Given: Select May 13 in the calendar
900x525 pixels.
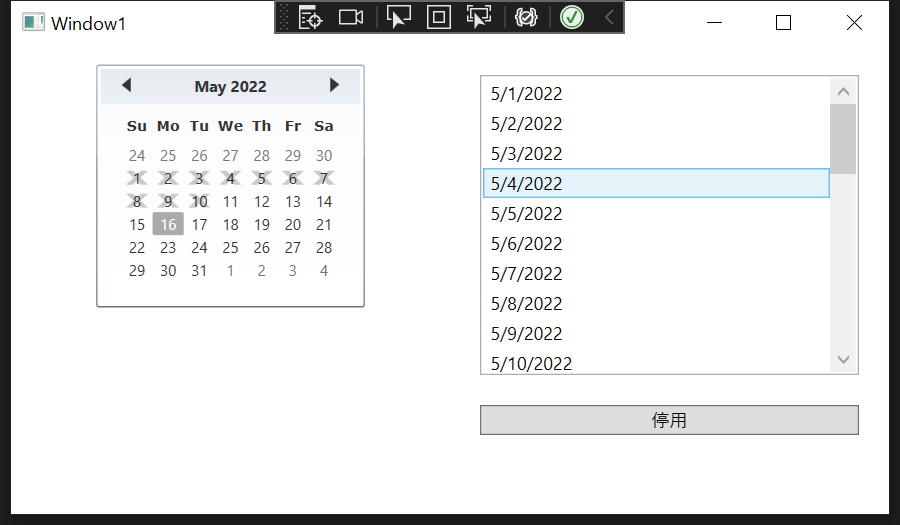Looking at the screenshot, I should tap(293, 201).
